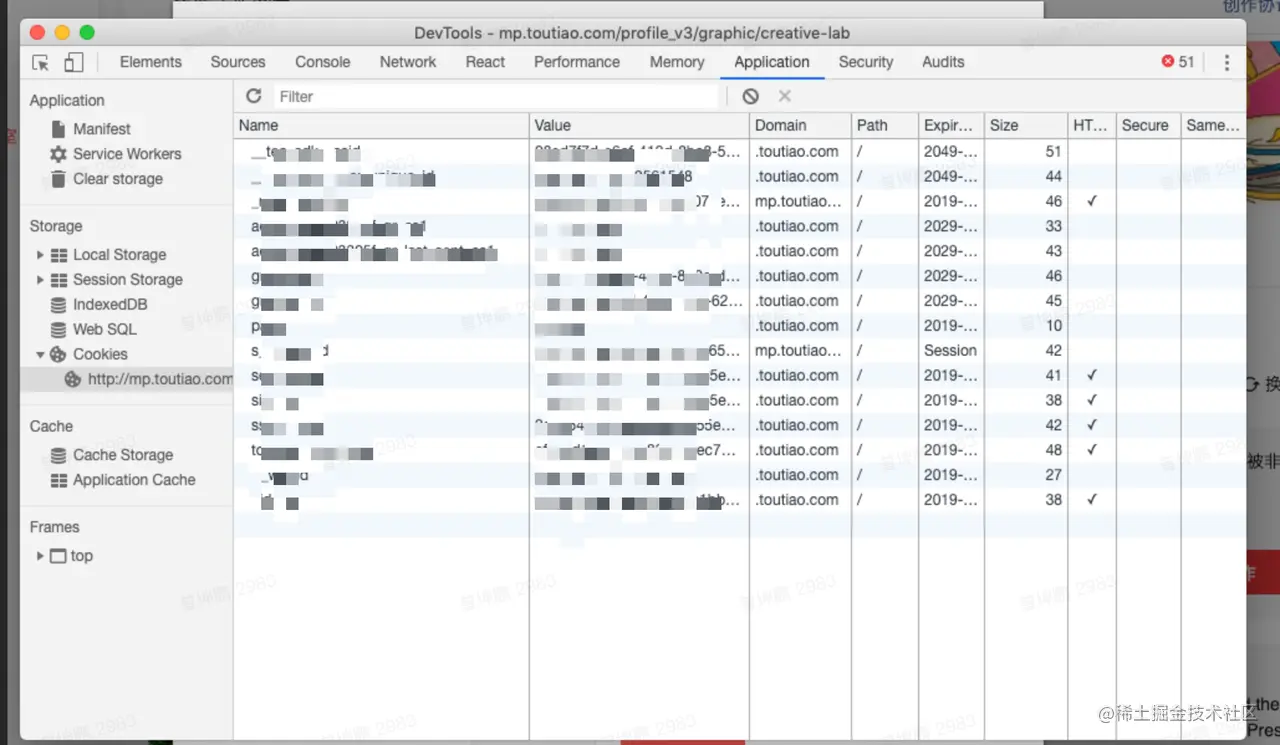Viewport: 1280px width, 745px height.
Task: Open the error count indicator showing 51
Action: click(x=1178, y=62)
